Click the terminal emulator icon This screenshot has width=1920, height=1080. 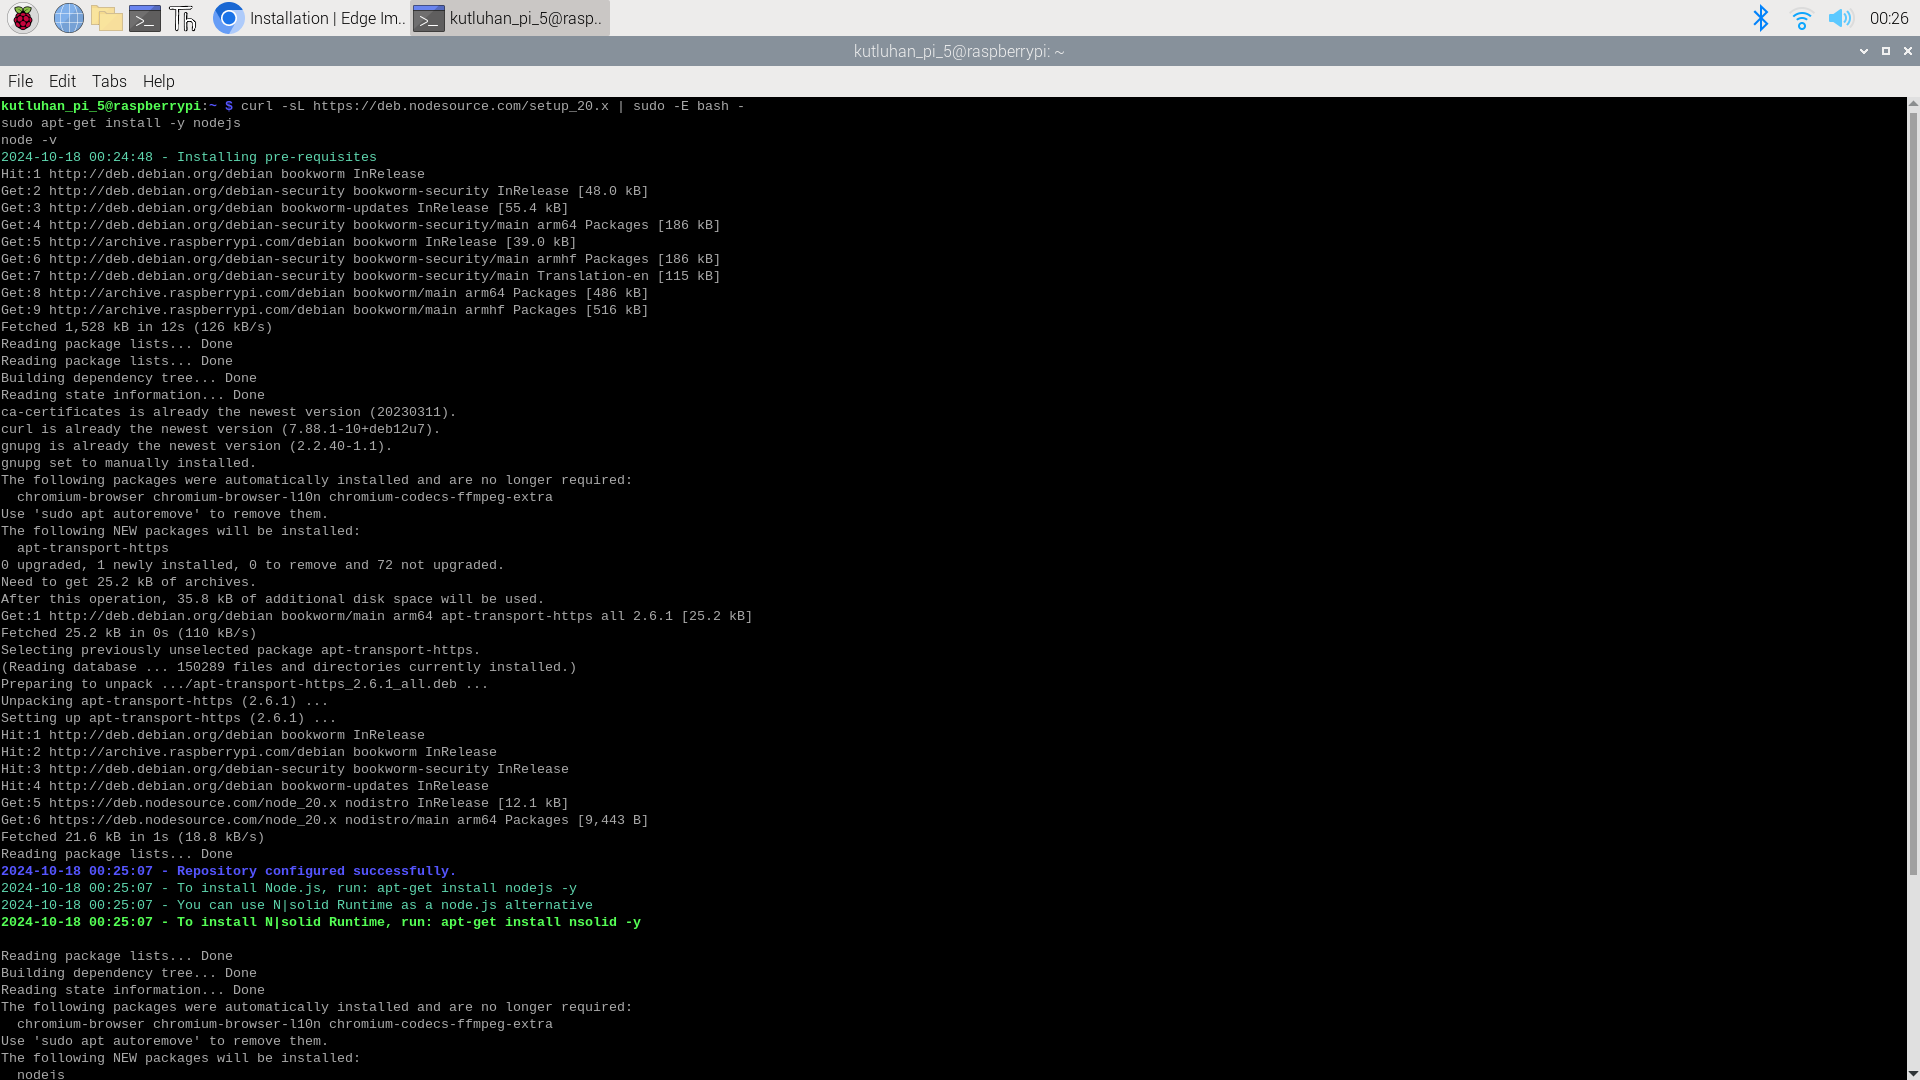pos(145,17)
